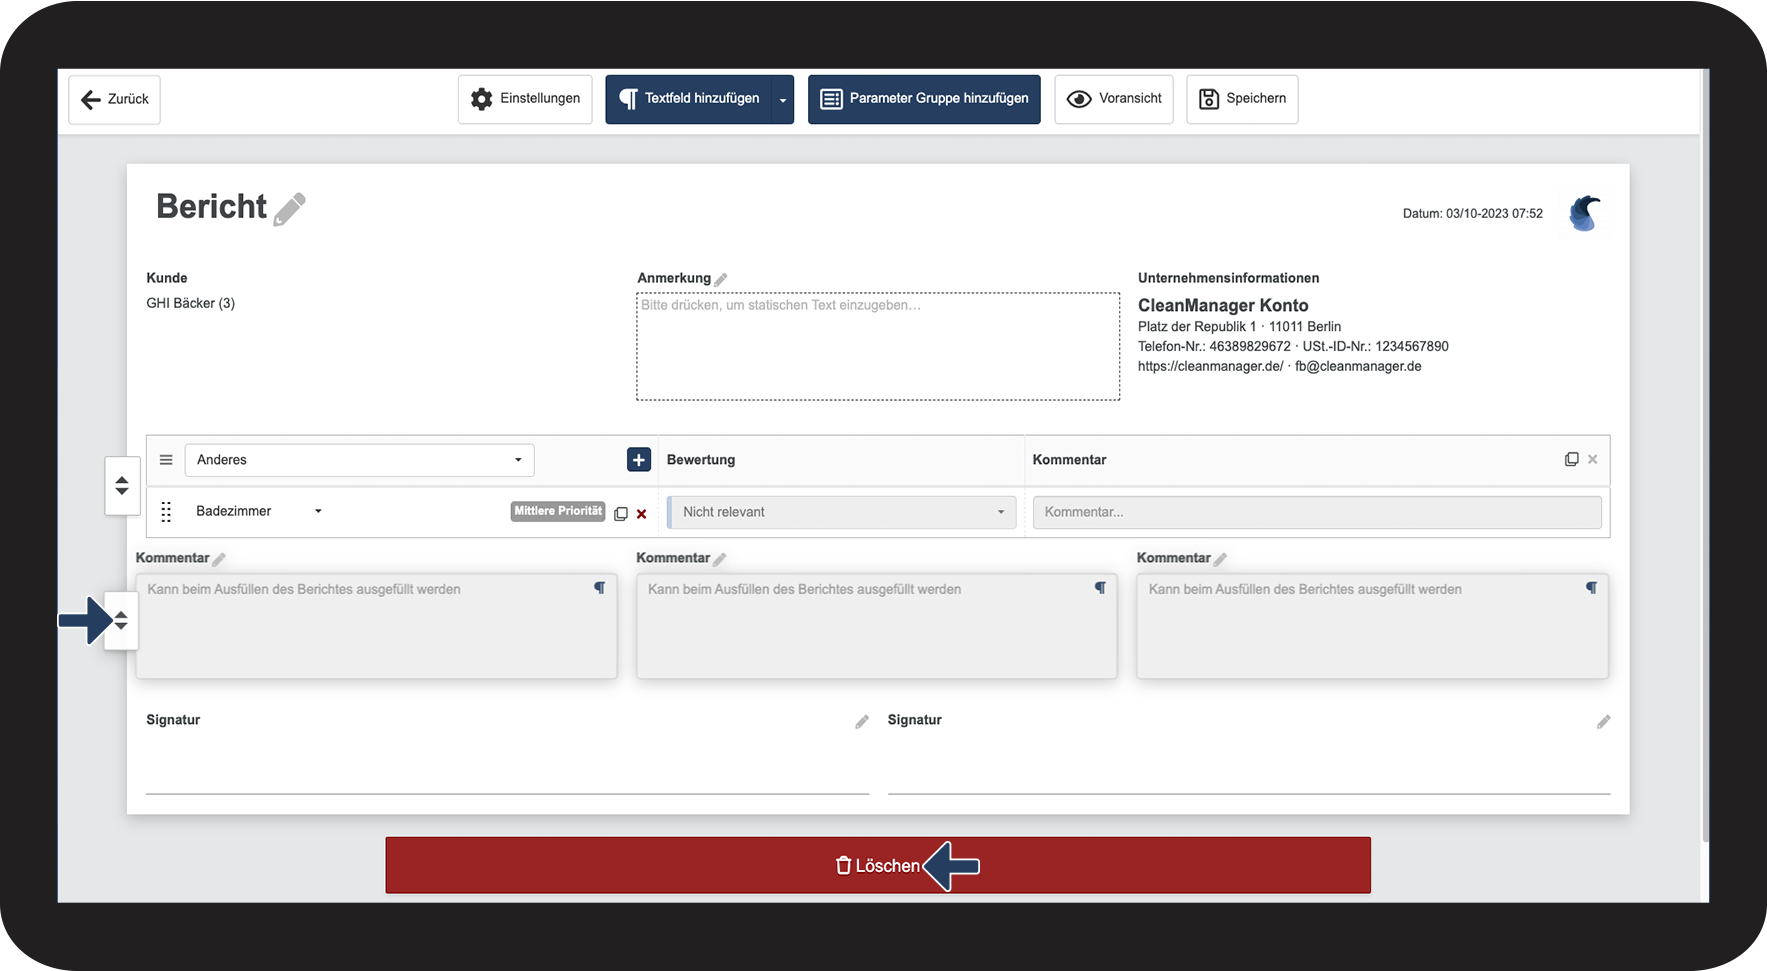
Task: Grab the drag handle of Badezimmer row
Action: pos(166,511)
